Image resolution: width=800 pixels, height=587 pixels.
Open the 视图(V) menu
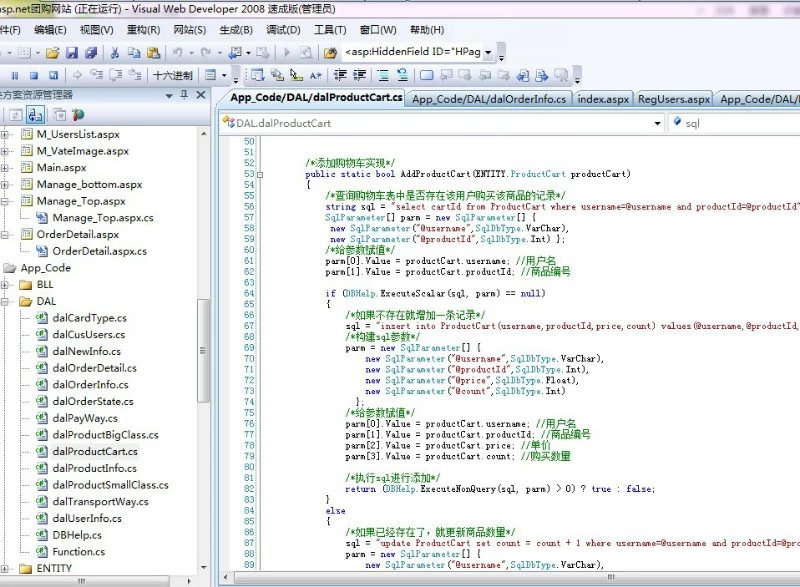pyautogui.click(x=96, y=30)
